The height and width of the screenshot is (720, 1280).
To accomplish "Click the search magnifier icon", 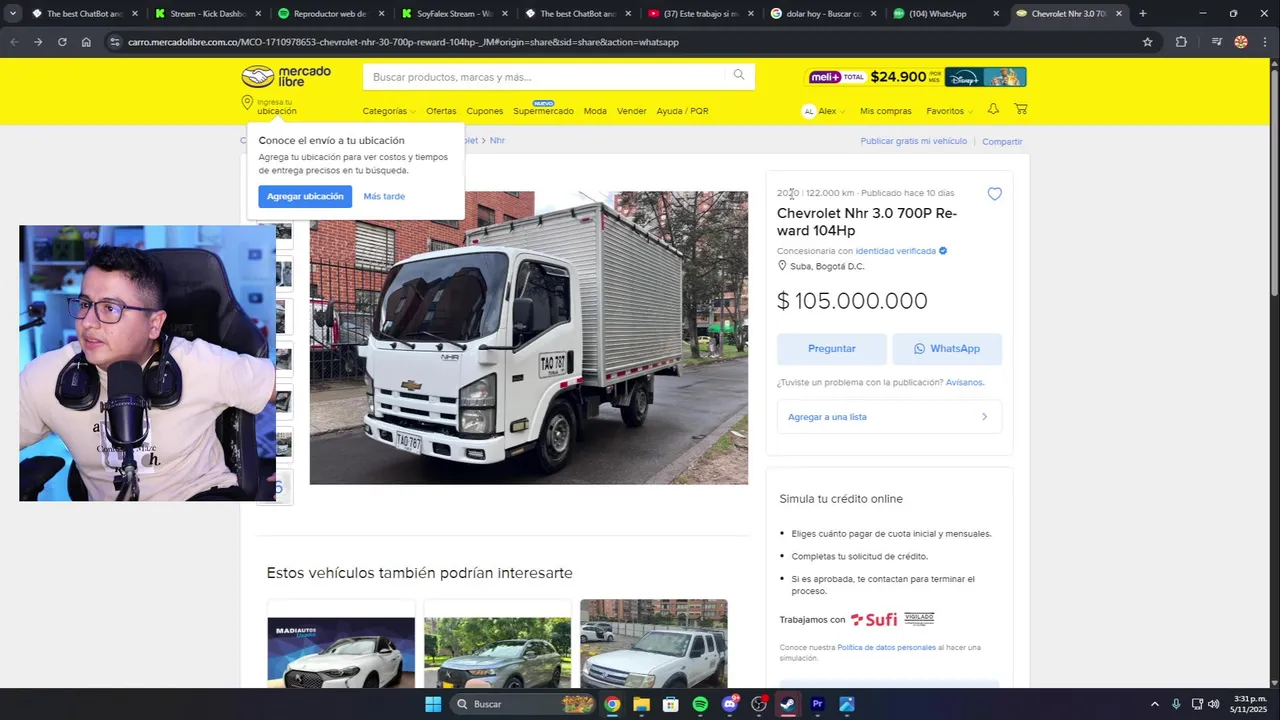I will point(739,75).
